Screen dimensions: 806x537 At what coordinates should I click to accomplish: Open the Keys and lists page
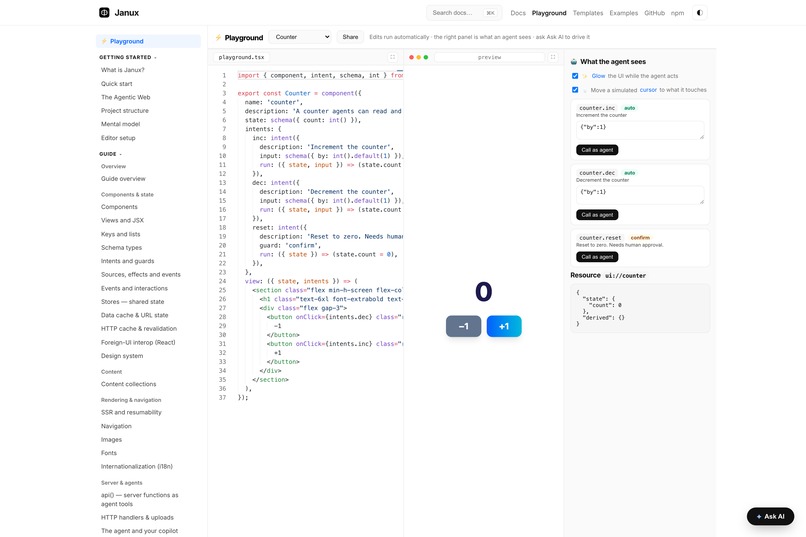click(x=120, y=234)
